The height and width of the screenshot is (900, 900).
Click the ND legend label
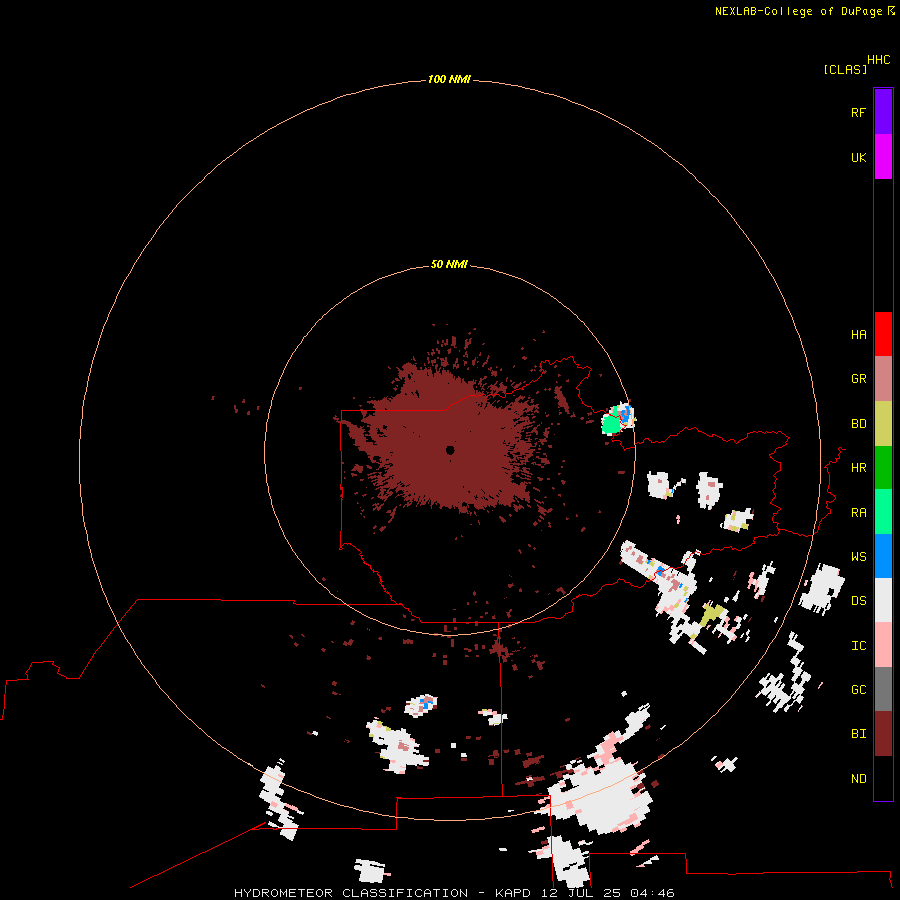858,779
